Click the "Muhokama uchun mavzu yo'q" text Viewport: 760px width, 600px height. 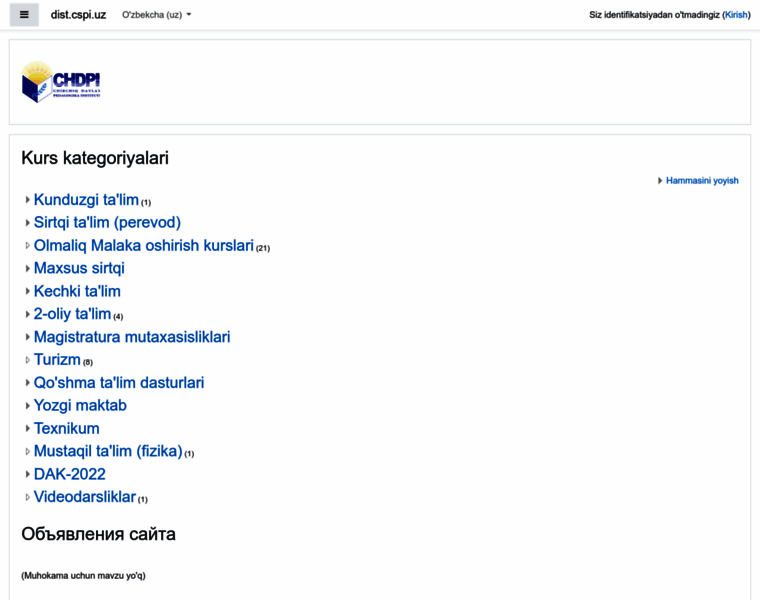tap(83, 576)
